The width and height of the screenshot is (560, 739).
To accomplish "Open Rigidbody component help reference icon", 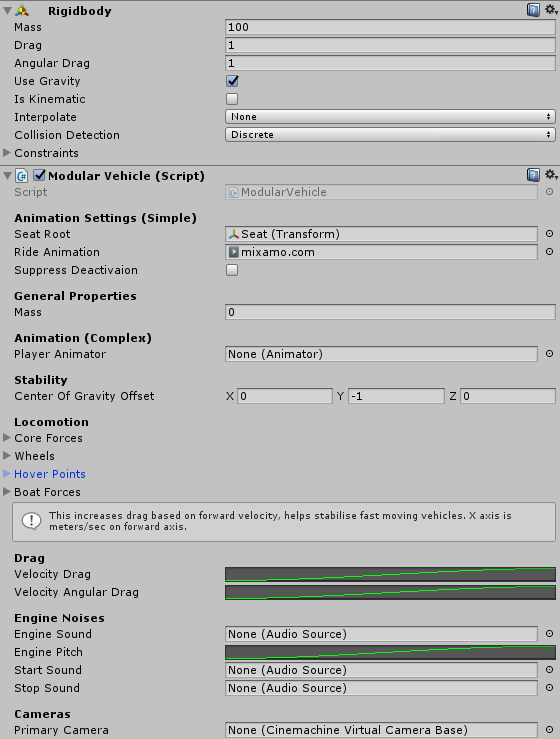I will (x=533, y=10).
